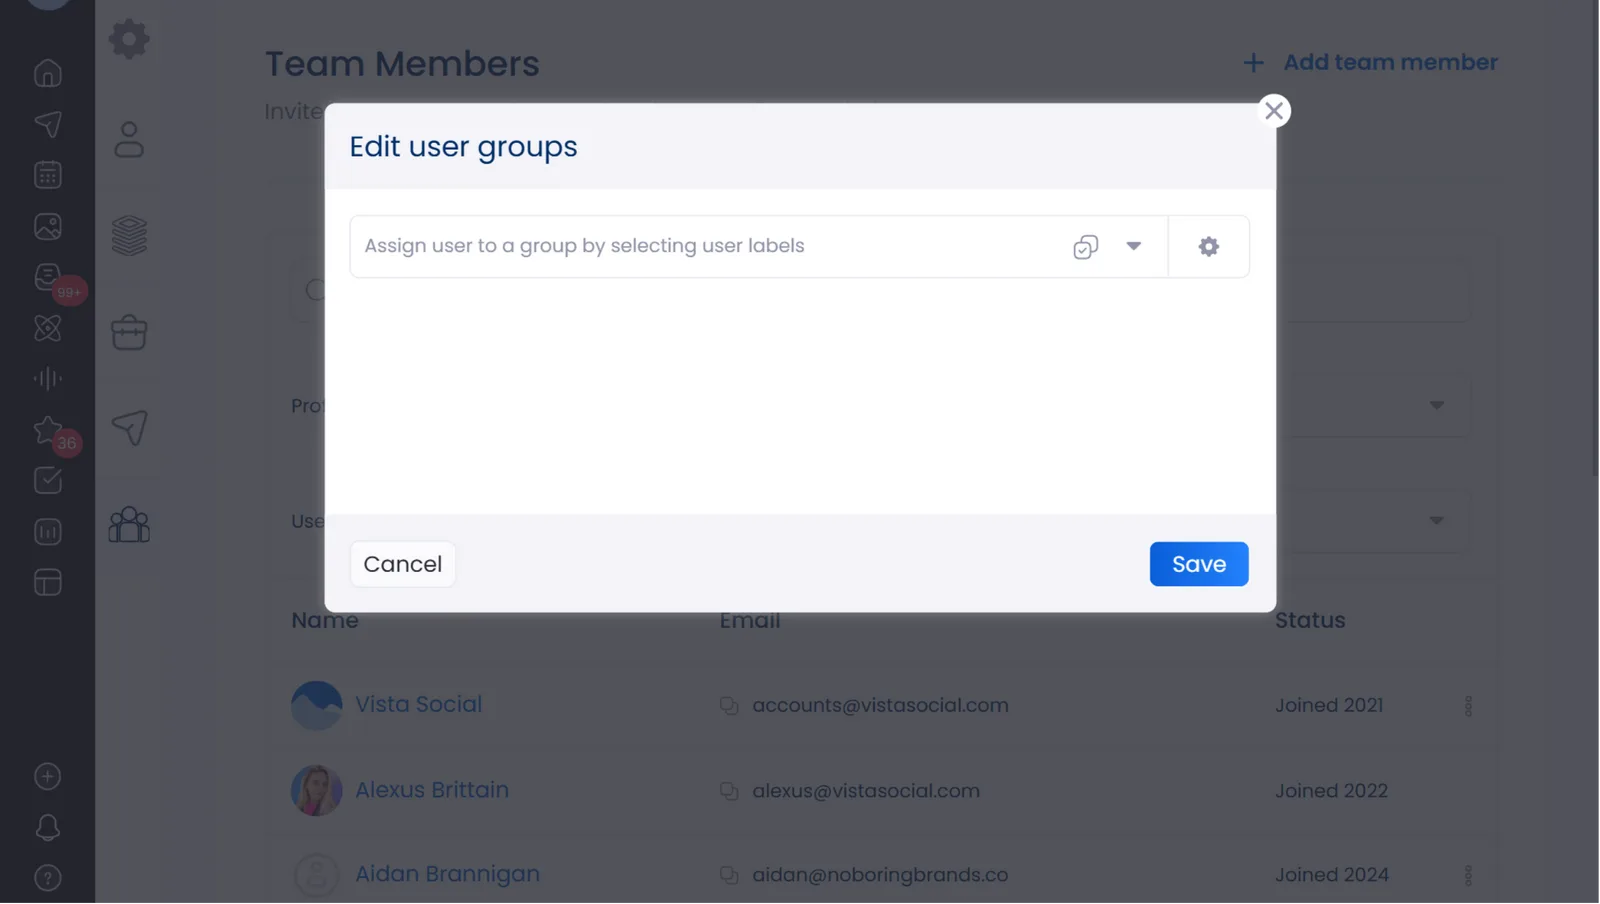Open the user labels dropdown arrow
This screenshot has height=904, width=1600.
(1133, 246)
